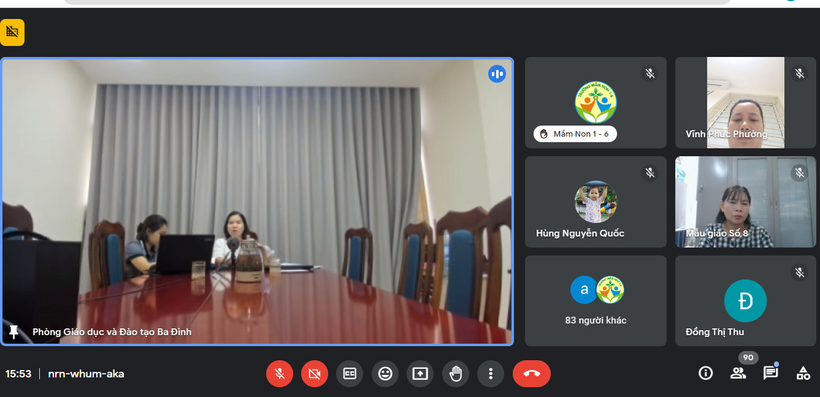Click muted mic icon on Vĩnh Phúc Phường tile
The image size is (820, 397).
coord(799,73)
